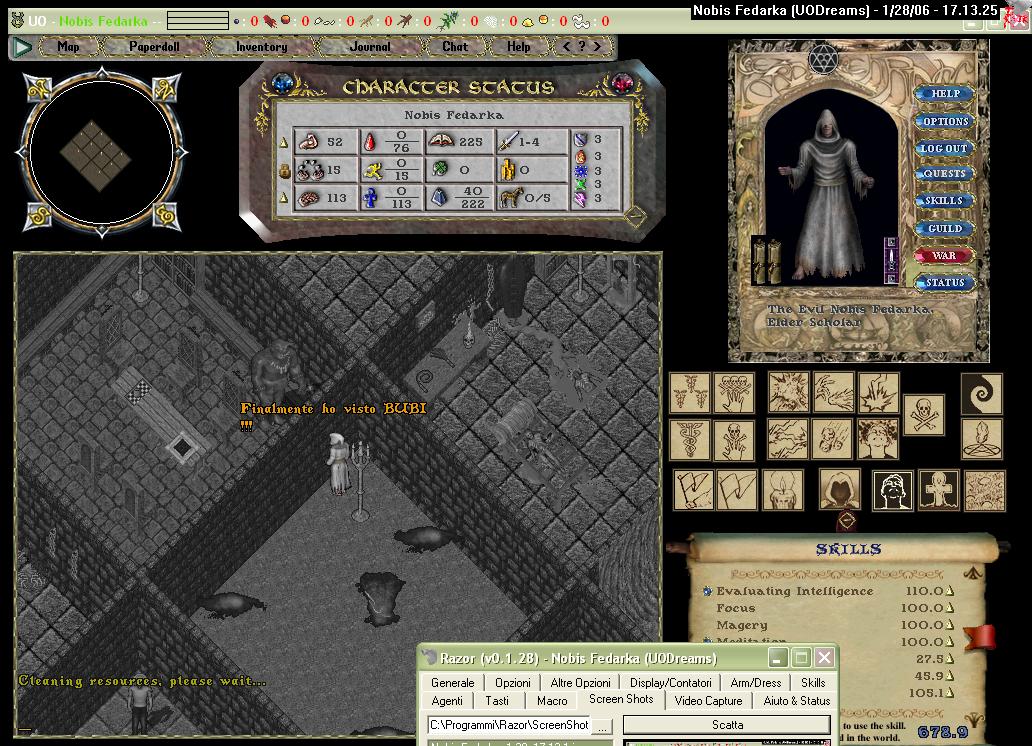Click the left arrow in the menu bar

pos(567,47)
